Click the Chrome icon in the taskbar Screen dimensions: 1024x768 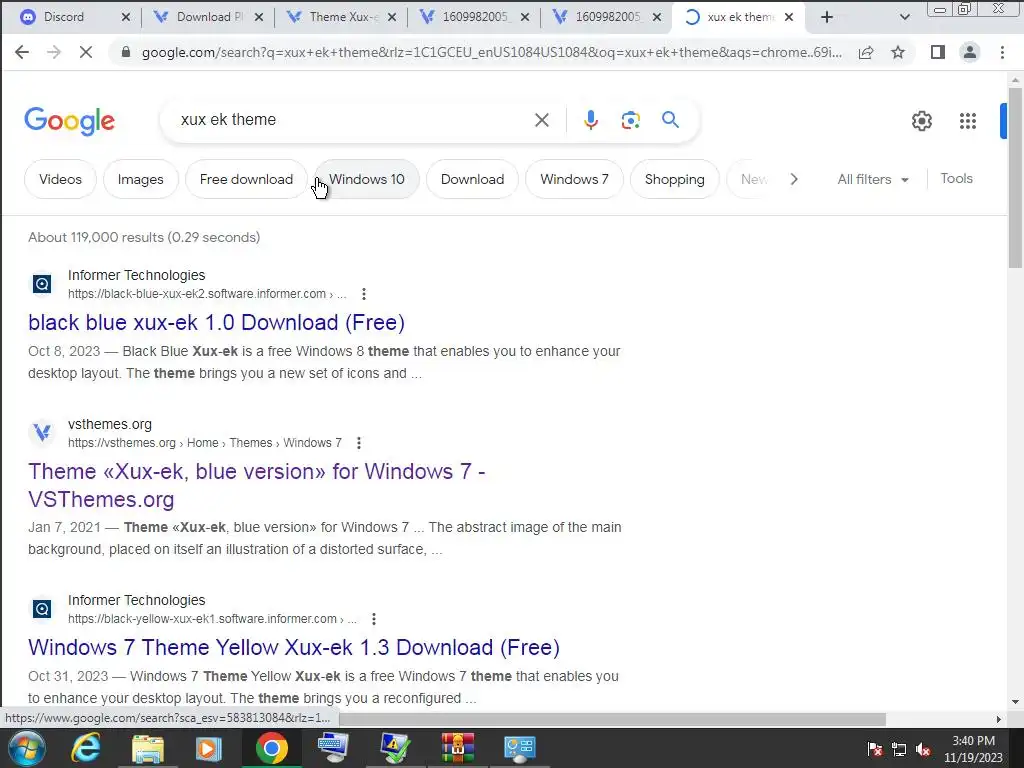[272, 748]
